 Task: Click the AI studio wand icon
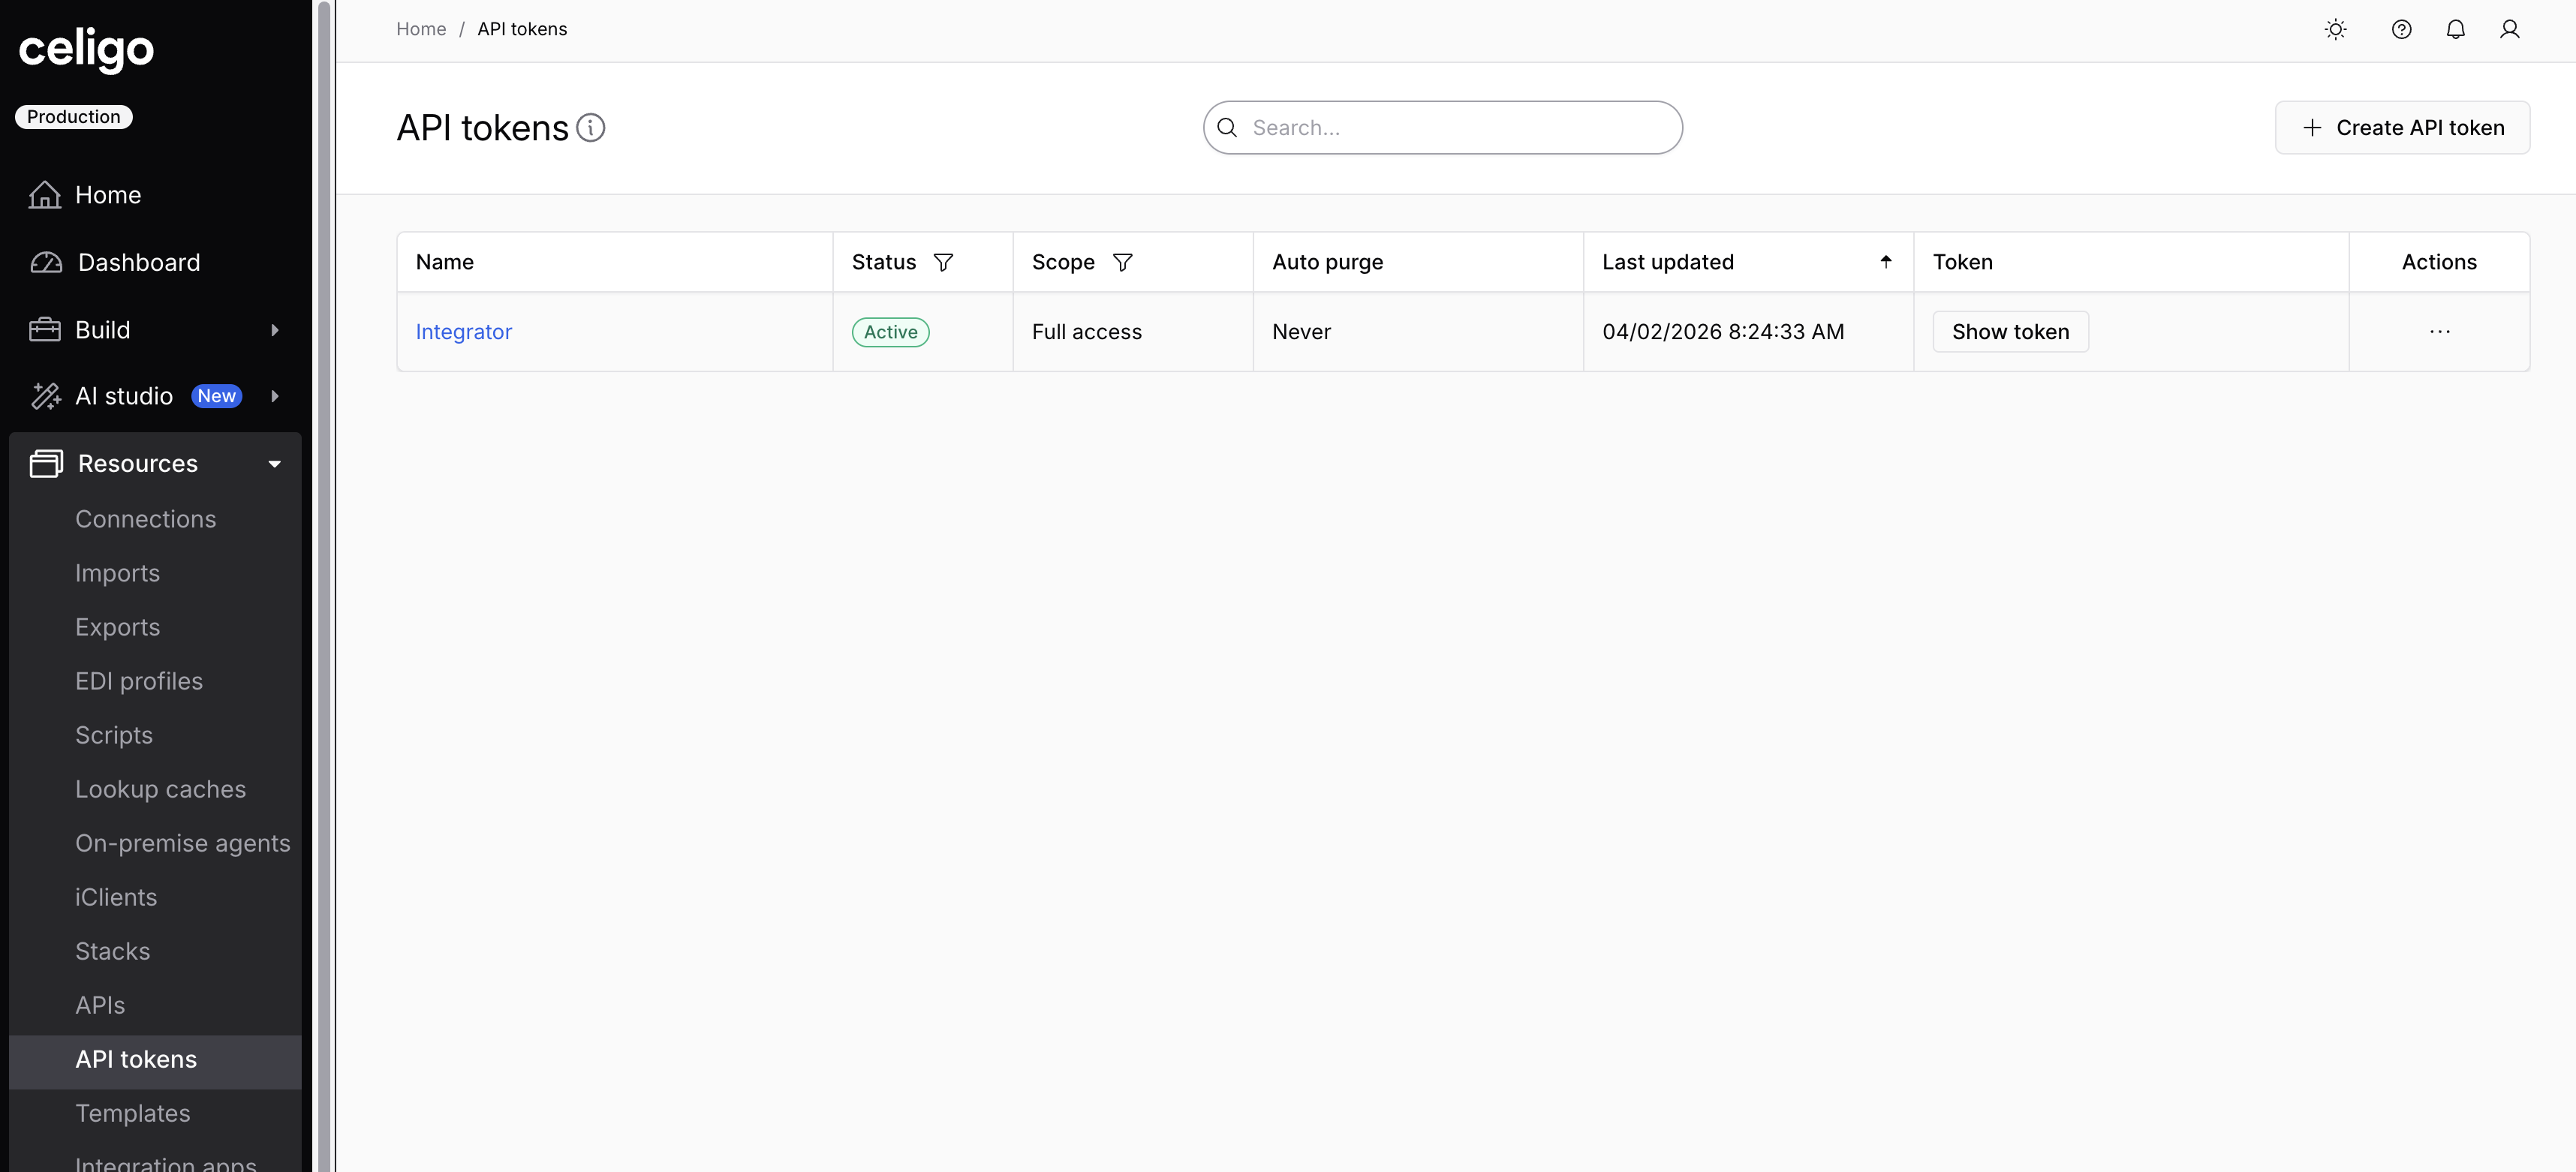point(45,396)
